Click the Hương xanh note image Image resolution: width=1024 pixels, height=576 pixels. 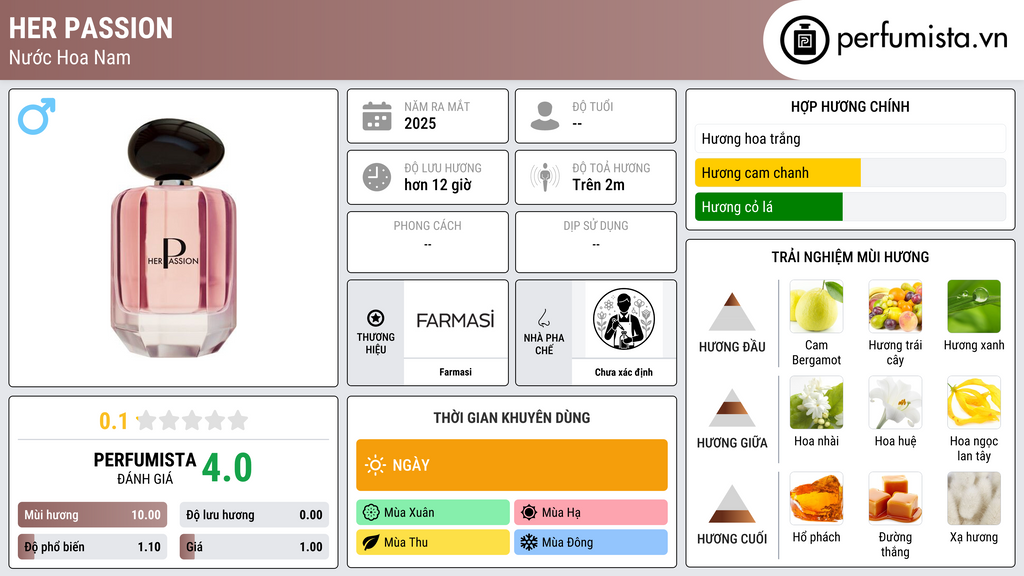[974, 306]
